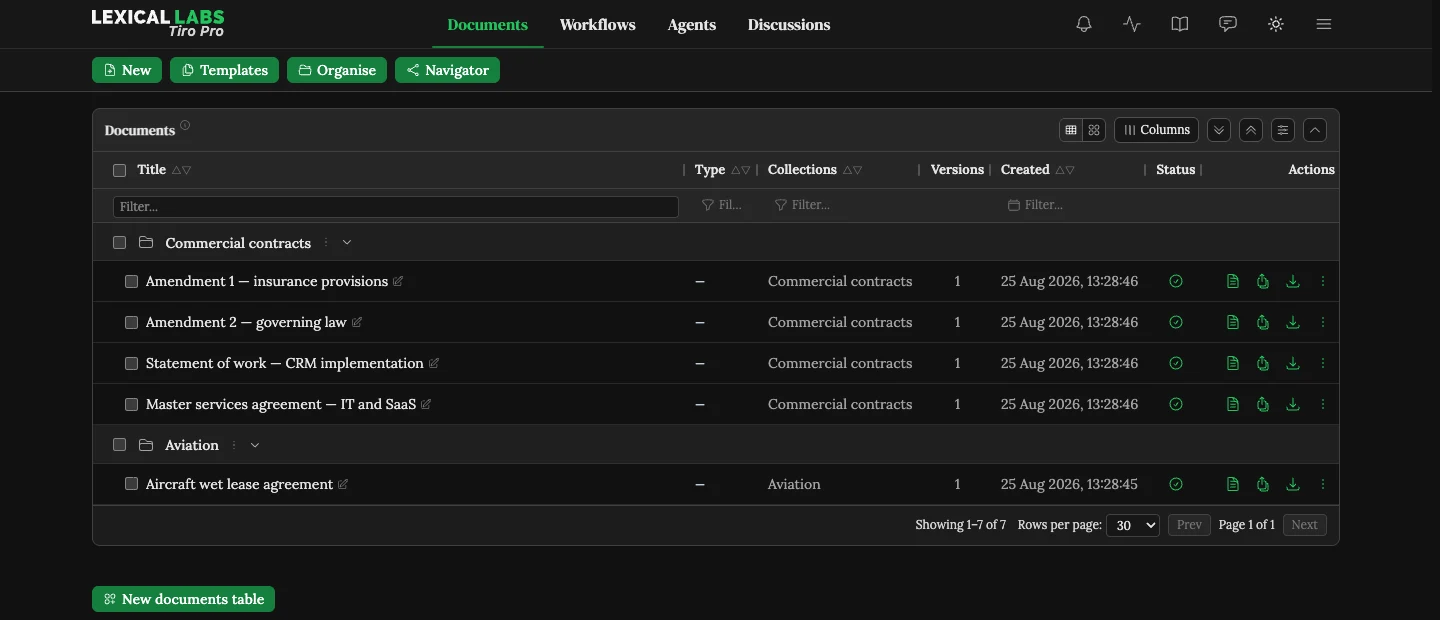This screenshot has width=1440, height=620.
Task: Click share icon for Master services agreement row
Action: 1263,405
